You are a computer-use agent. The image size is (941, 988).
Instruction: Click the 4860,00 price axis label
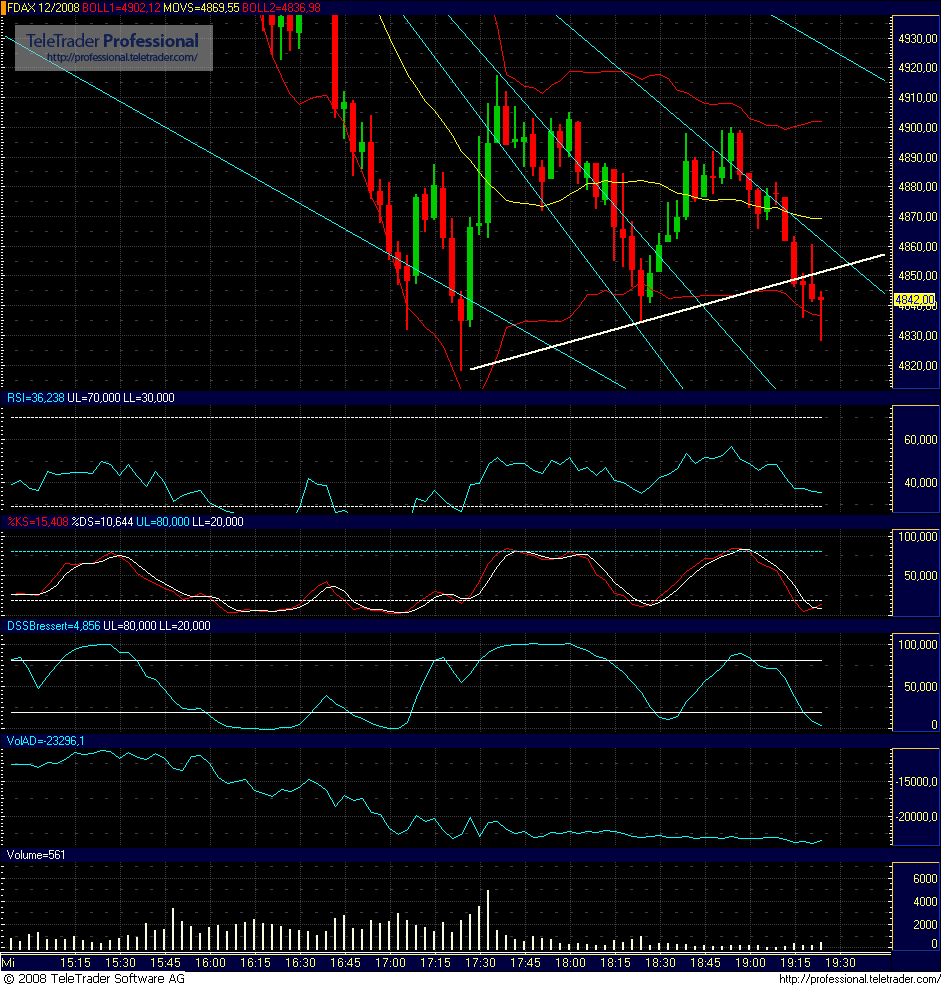(x=918, y=246)
